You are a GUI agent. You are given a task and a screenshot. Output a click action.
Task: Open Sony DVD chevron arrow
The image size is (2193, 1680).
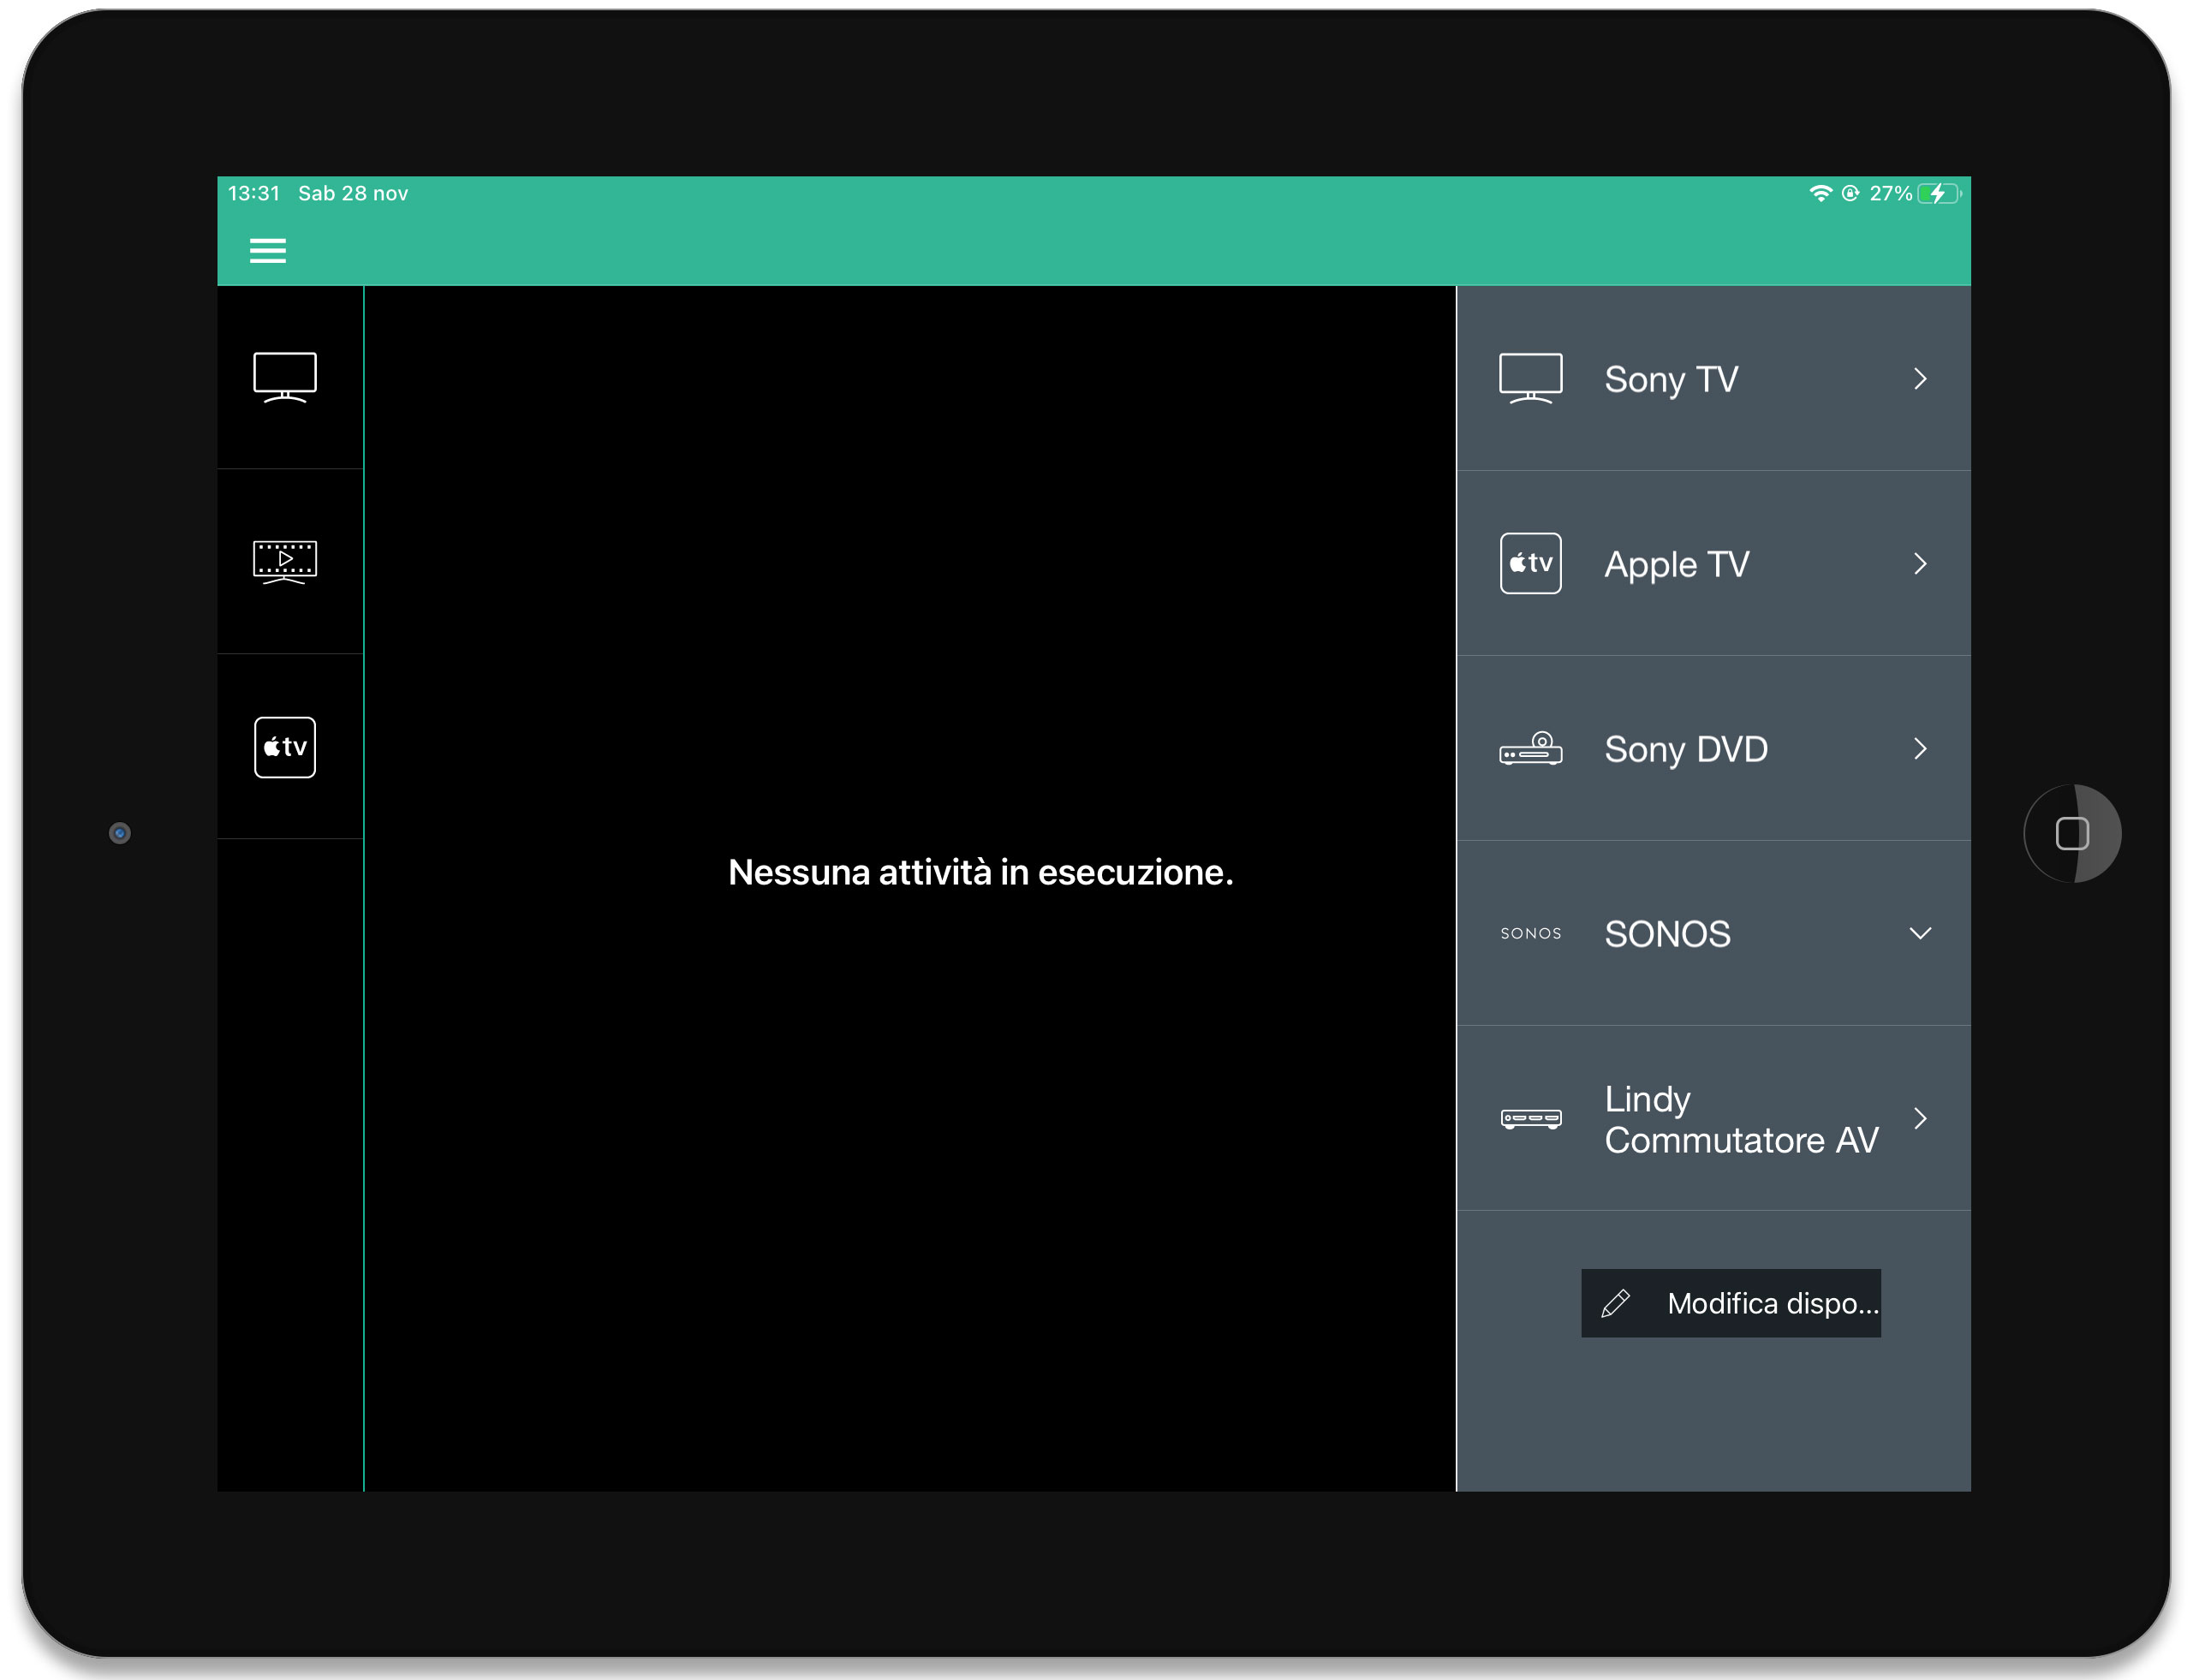(x=1920, y=748)
